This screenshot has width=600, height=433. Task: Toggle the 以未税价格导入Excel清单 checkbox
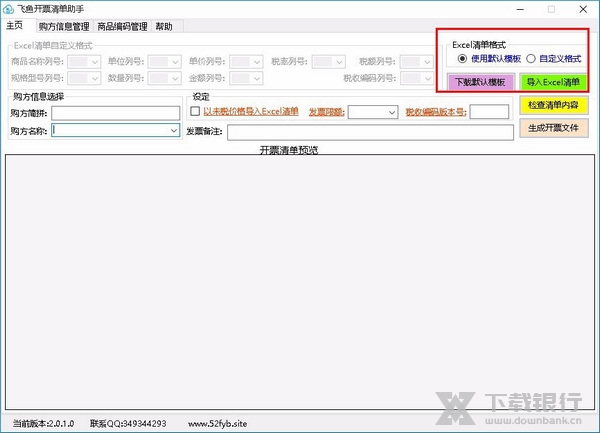point(195,111)
